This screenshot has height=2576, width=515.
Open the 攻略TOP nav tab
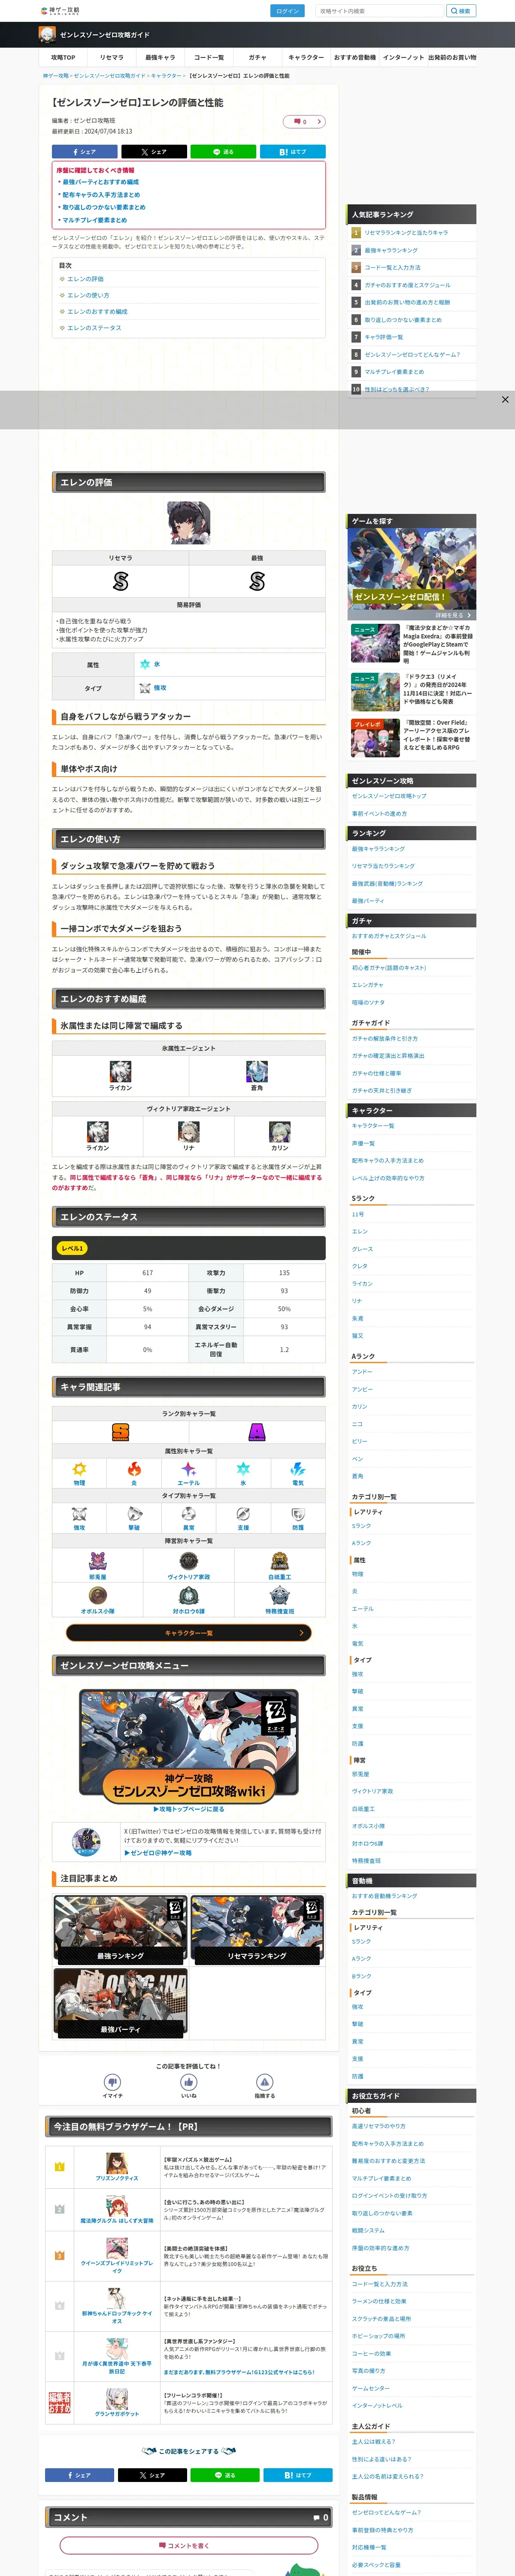63,57
